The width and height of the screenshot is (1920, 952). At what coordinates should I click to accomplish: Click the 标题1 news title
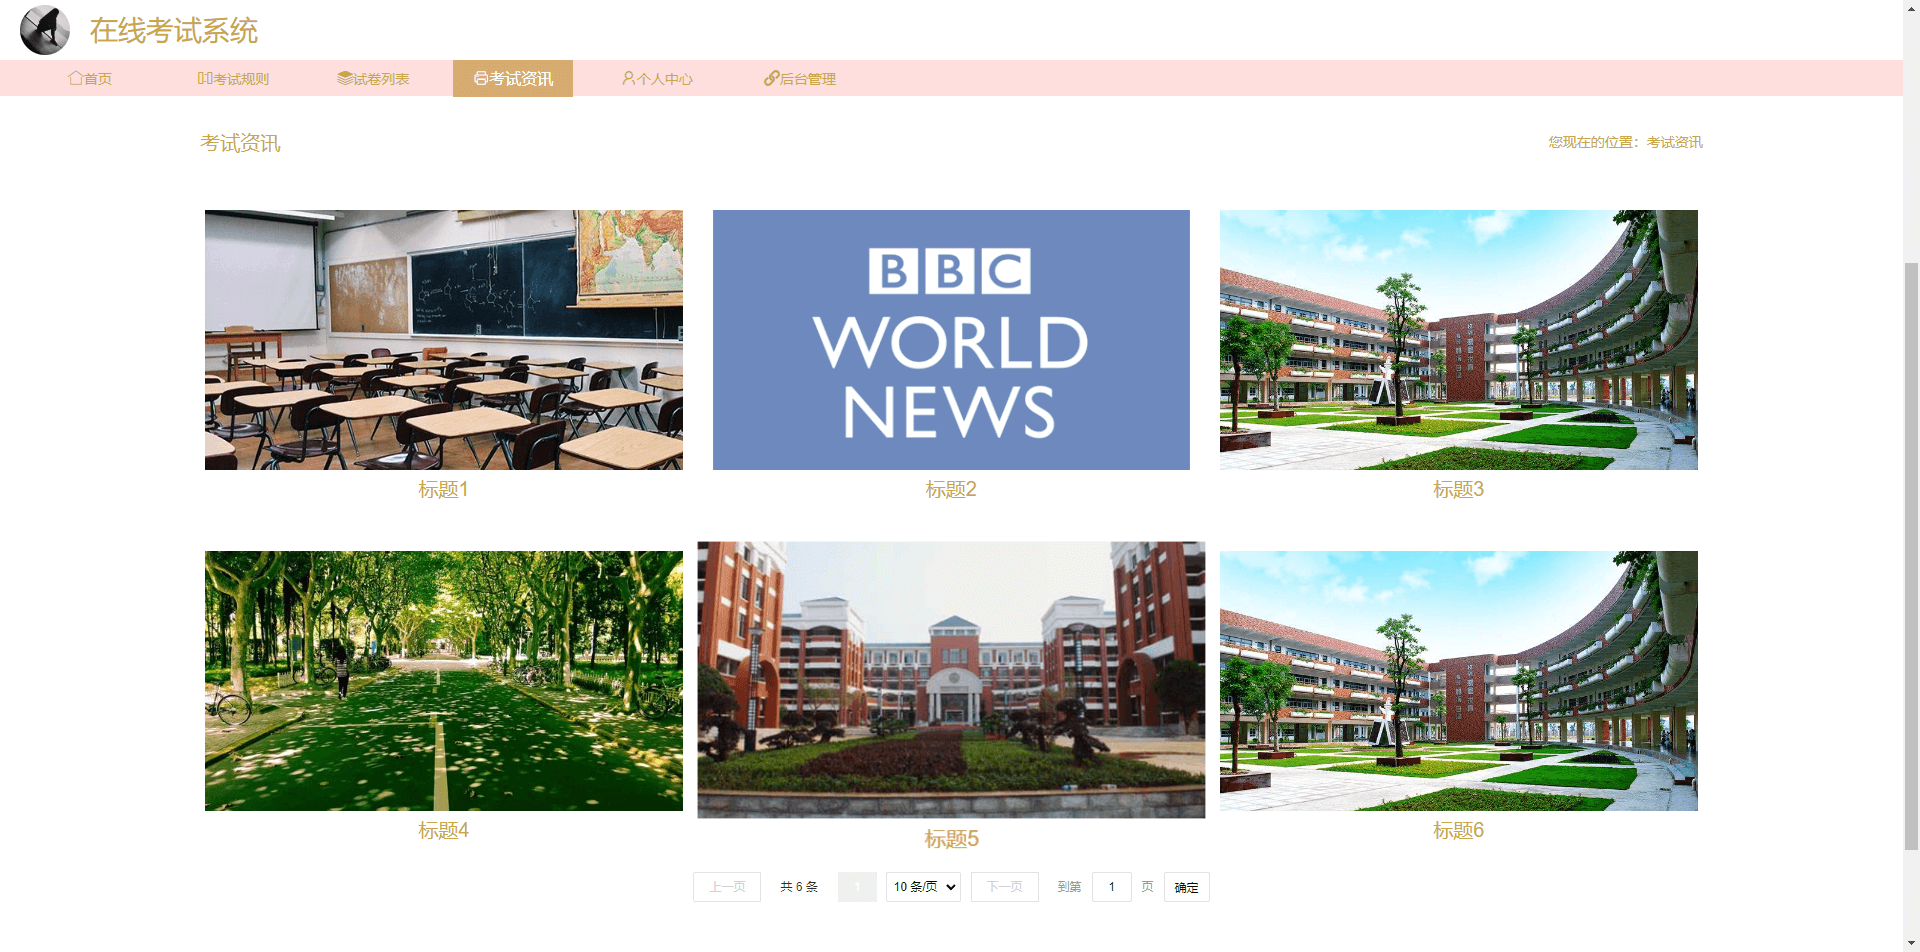click(443, 489)
